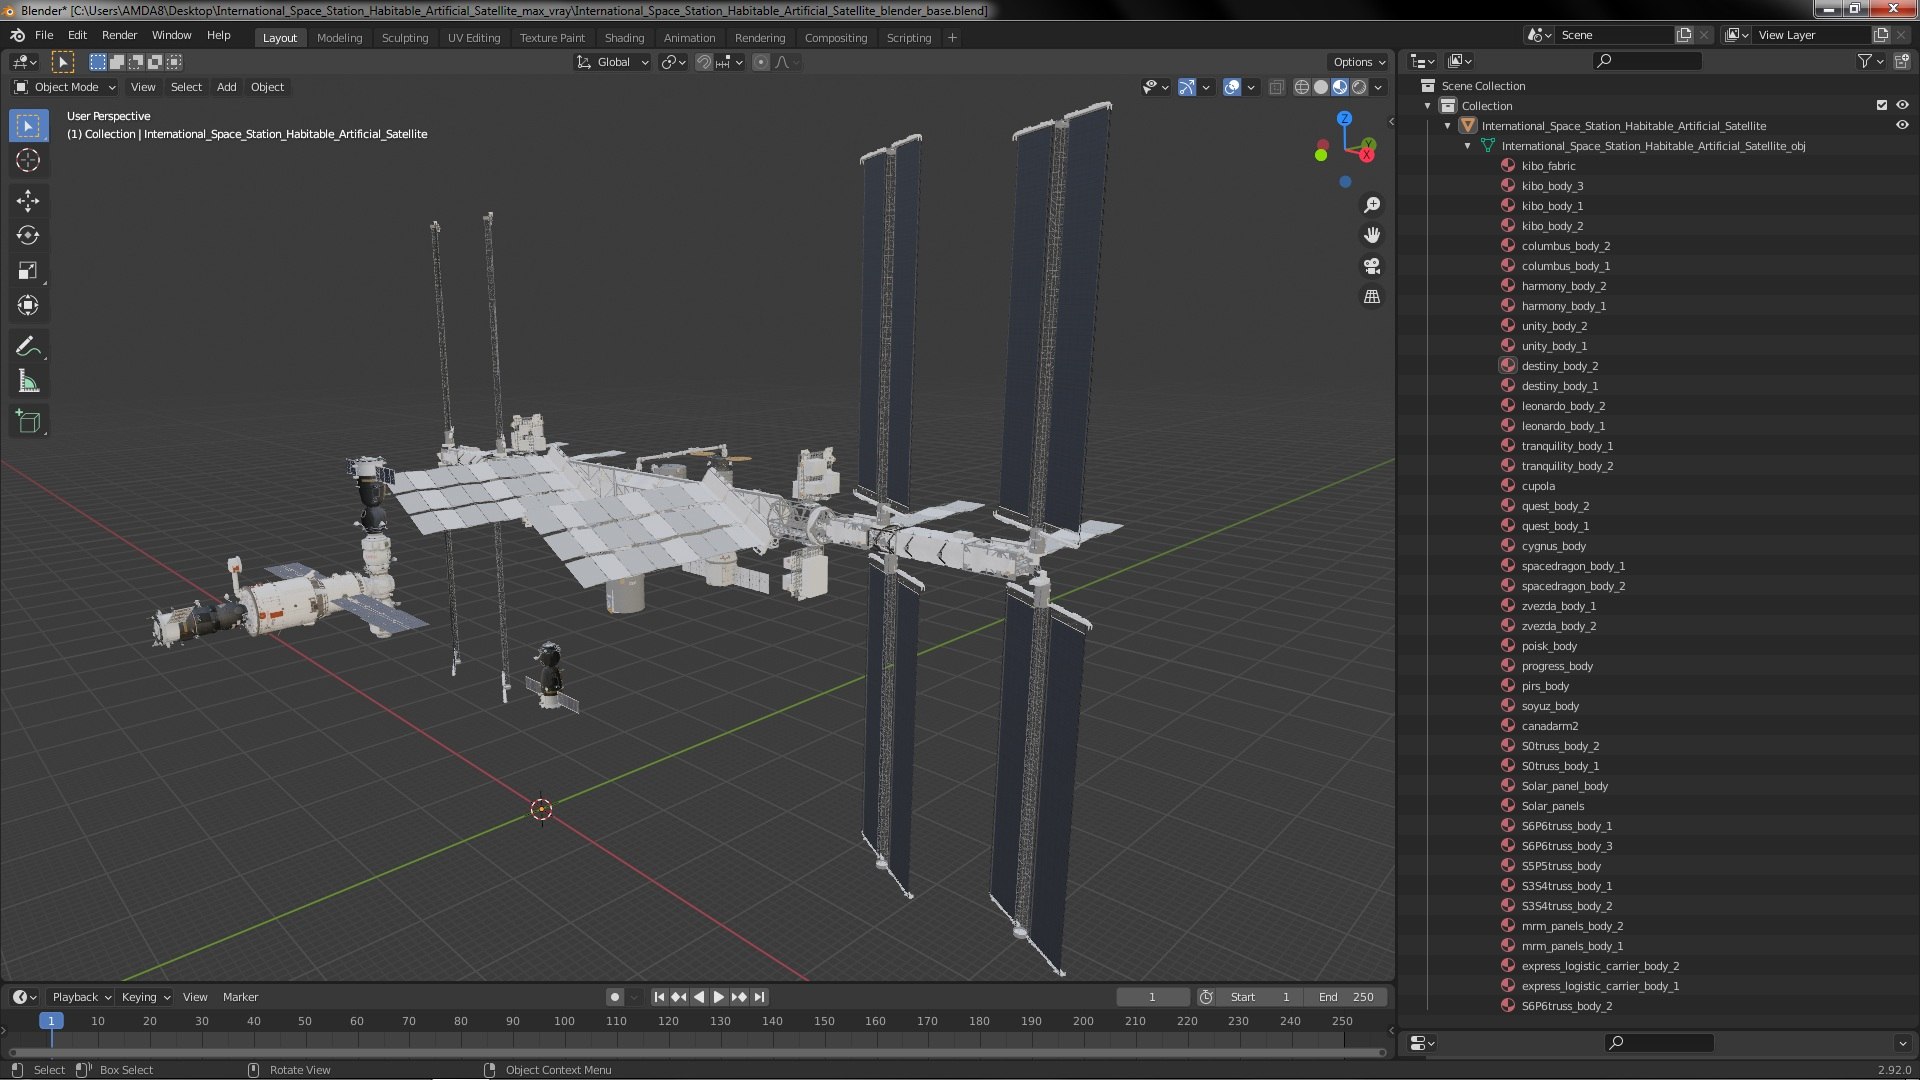Open the File menu

point(44,35)
